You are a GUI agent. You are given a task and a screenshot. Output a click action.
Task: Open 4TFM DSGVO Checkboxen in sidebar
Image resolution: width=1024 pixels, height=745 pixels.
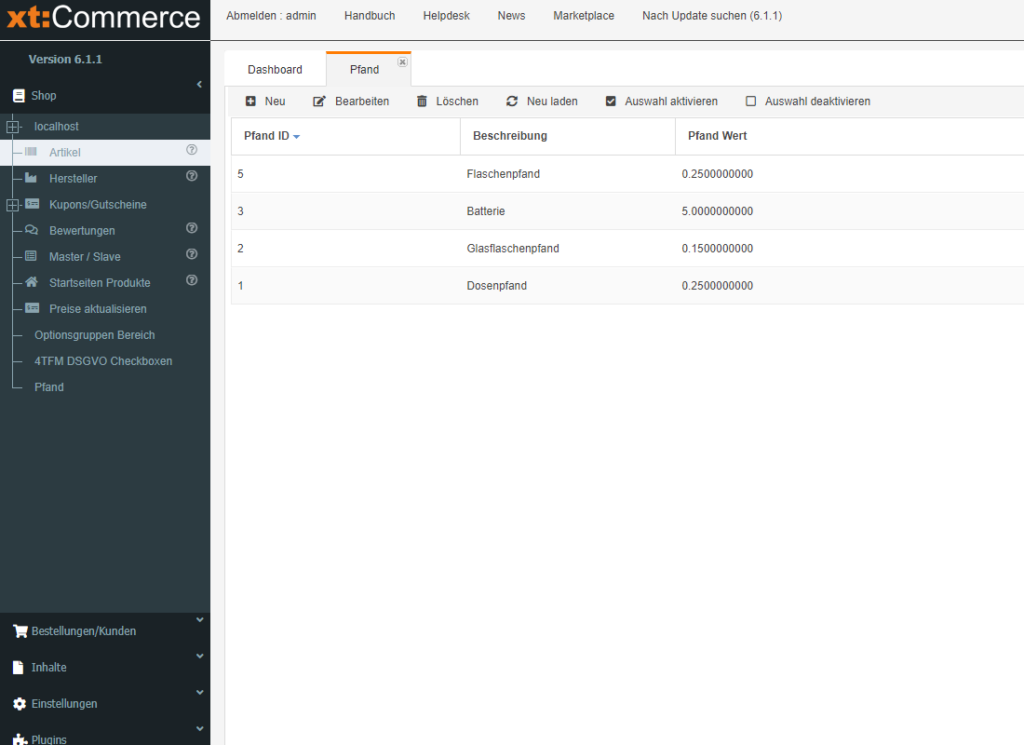[103, 361]
